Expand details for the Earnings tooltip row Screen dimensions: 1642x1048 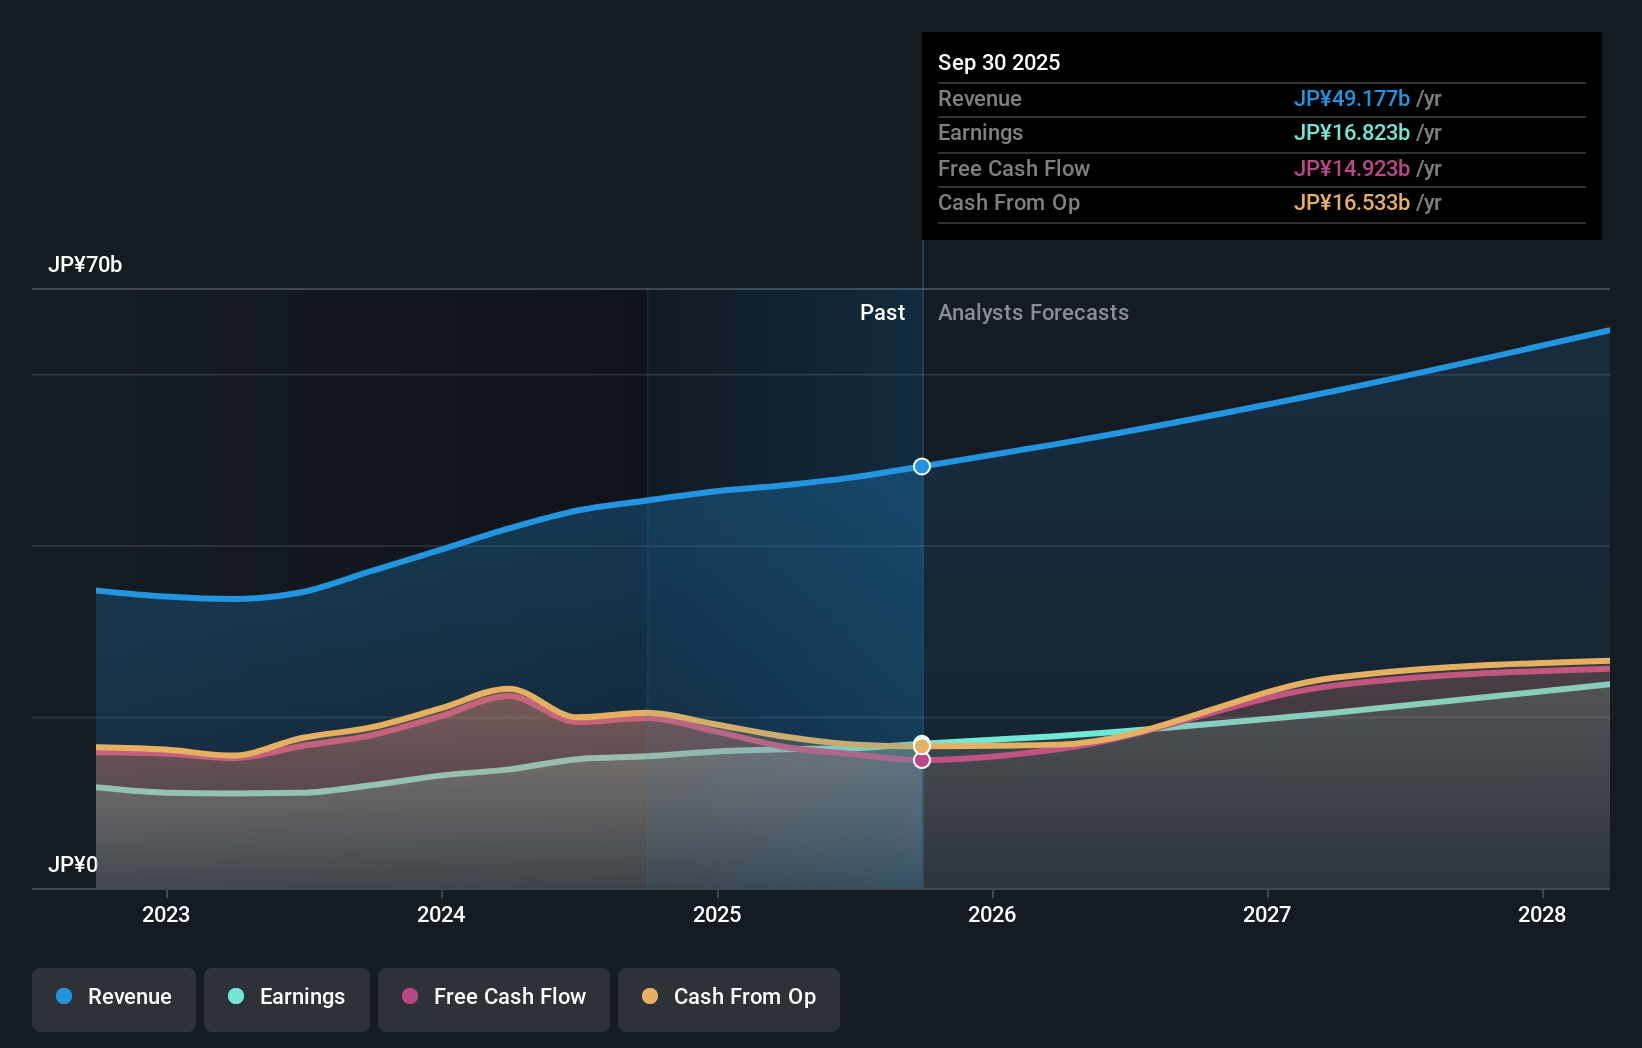pyautogui.click(x=981, y=133)
